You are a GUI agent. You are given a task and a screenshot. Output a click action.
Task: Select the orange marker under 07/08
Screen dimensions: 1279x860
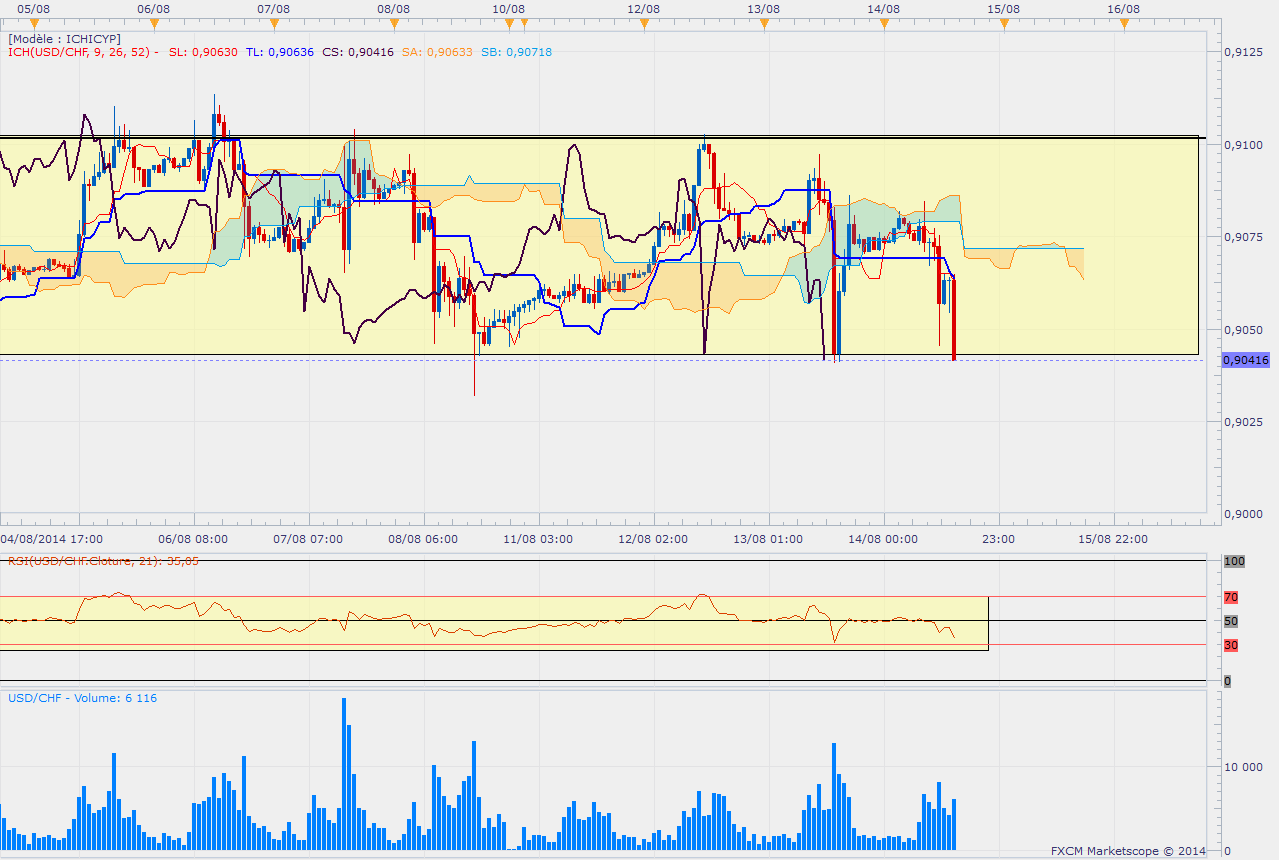pyautogui.click(x=274, y=24)
